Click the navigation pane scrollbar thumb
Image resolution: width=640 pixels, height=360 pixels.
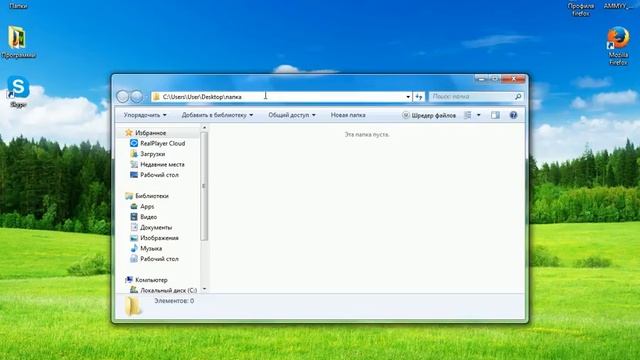(204, 186)
